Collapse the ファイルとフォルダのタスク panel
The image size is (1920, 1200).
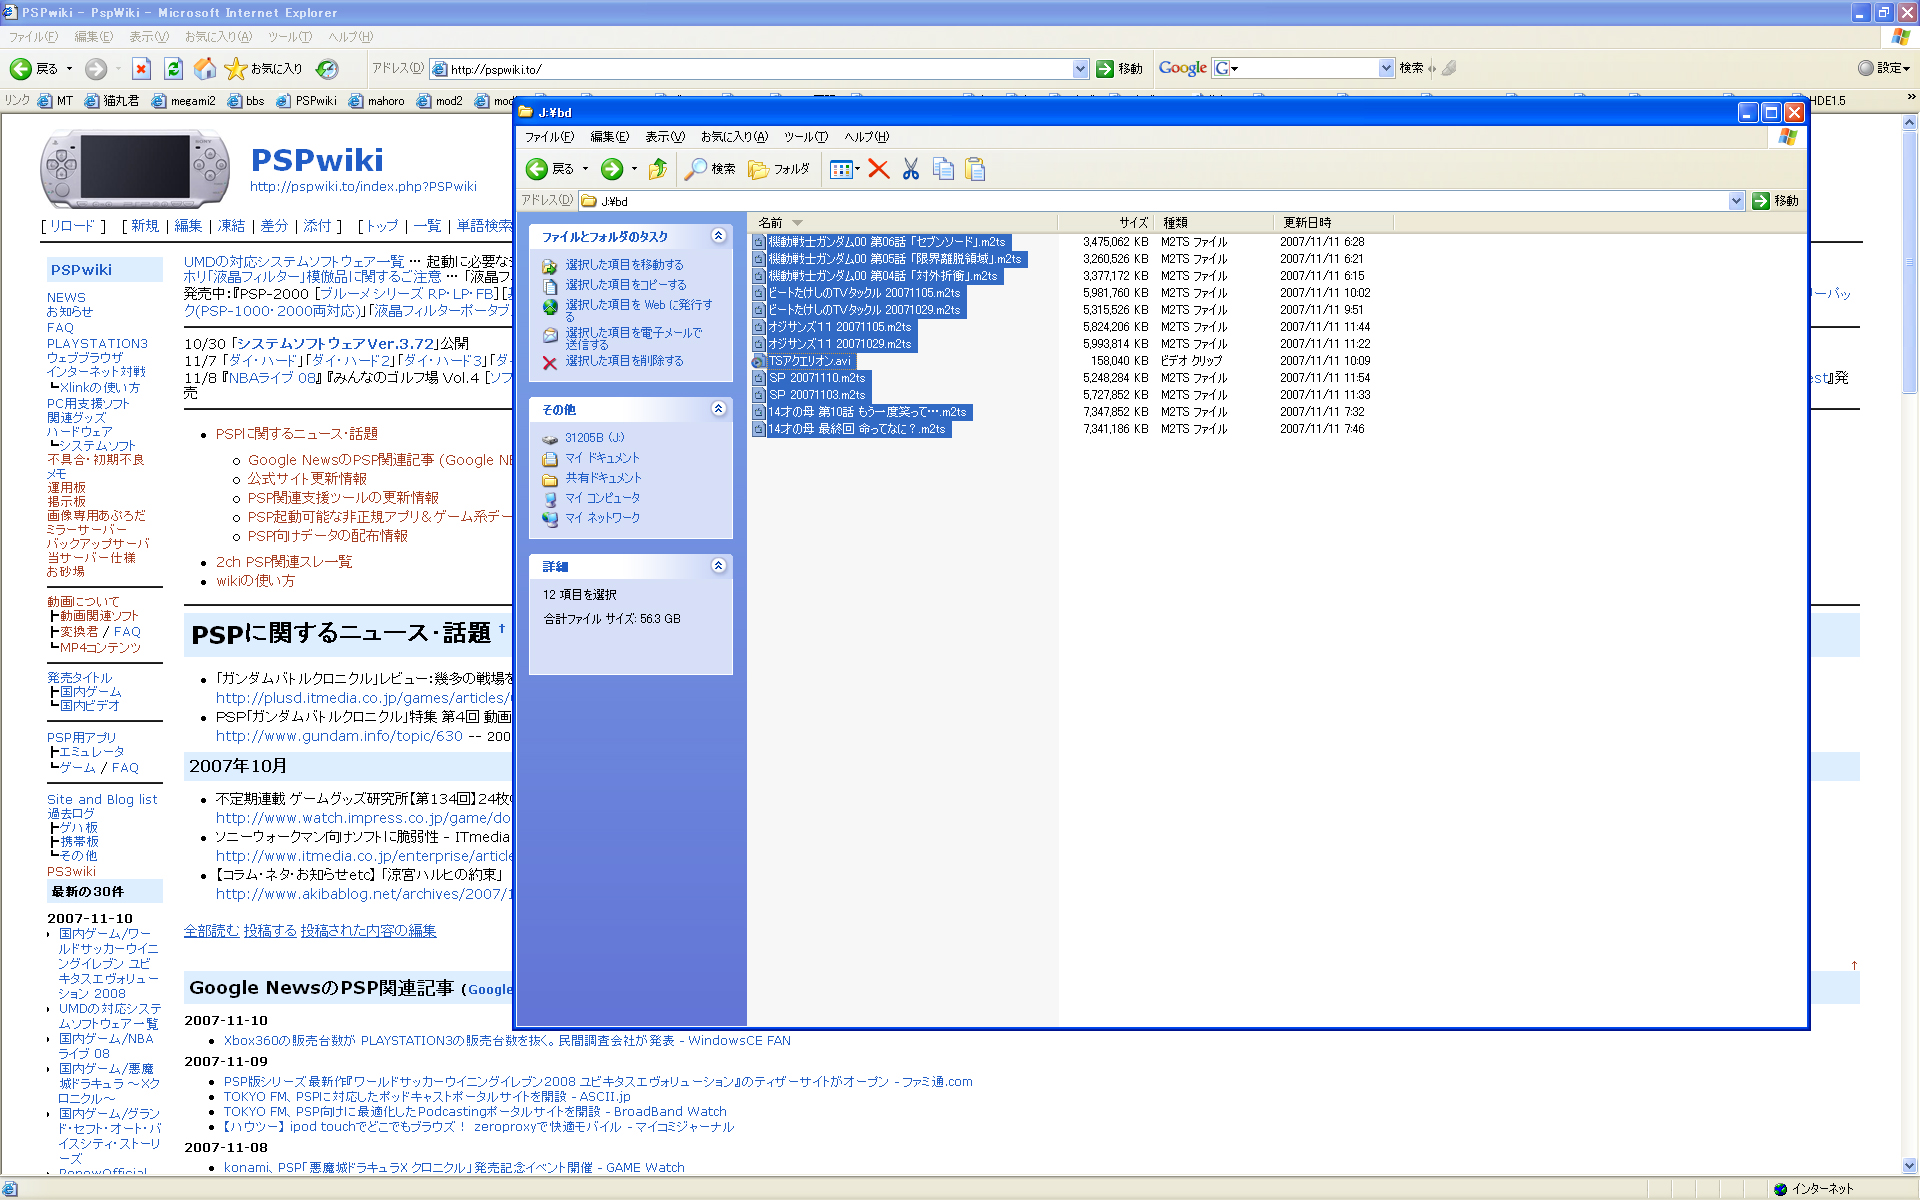718,236
